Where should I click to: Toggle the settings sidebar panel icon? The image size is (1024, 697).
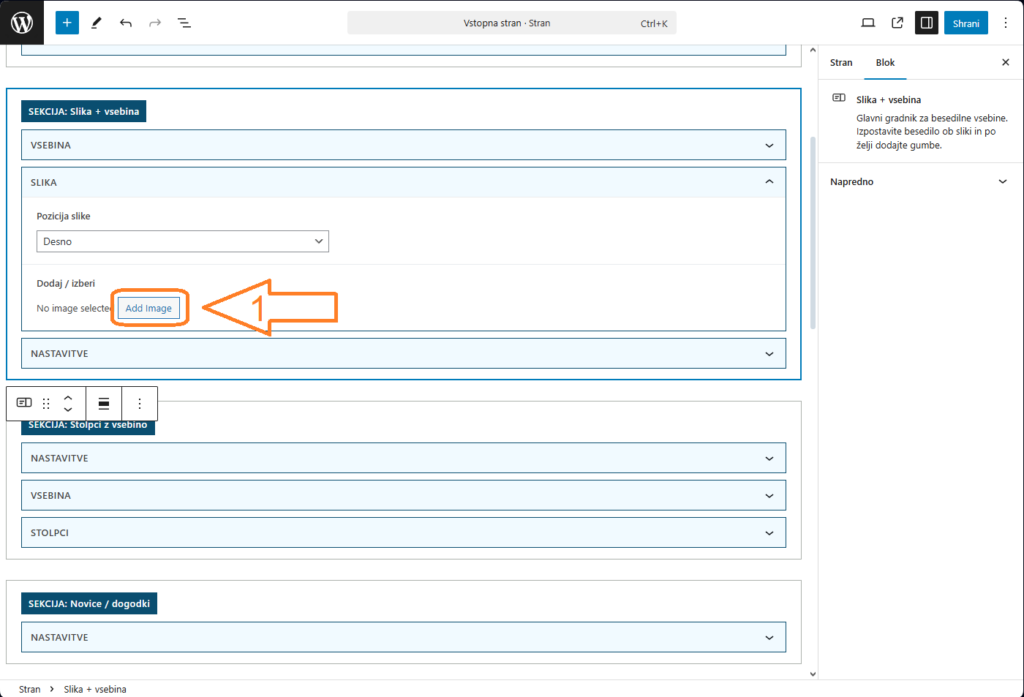(x=926, y=22)
